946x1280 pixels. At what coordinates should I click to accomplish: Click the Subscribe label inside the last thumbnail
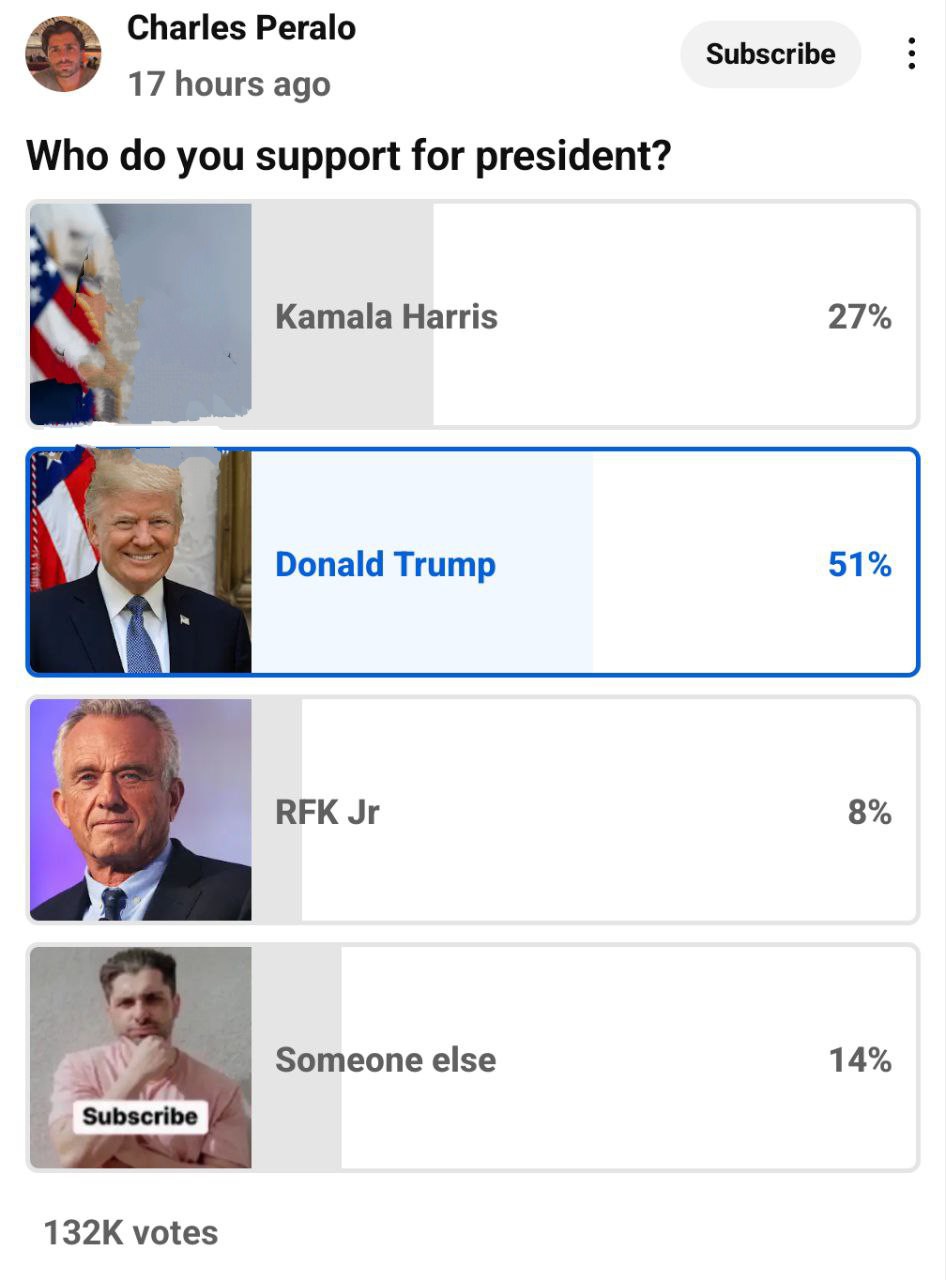140,1116
